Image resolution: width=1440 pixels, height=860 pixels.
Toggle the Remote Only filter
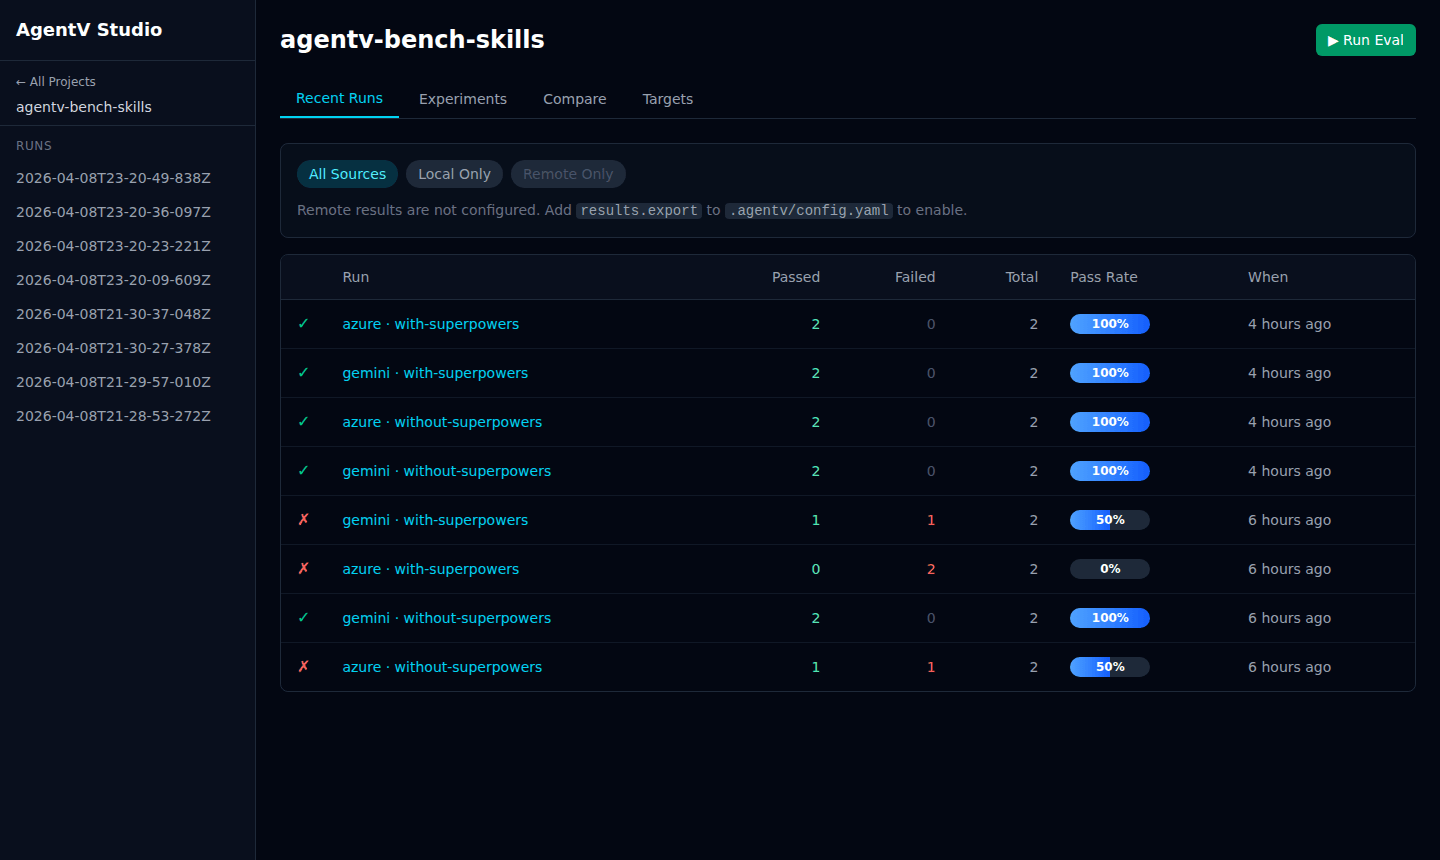tap(568, 174)
